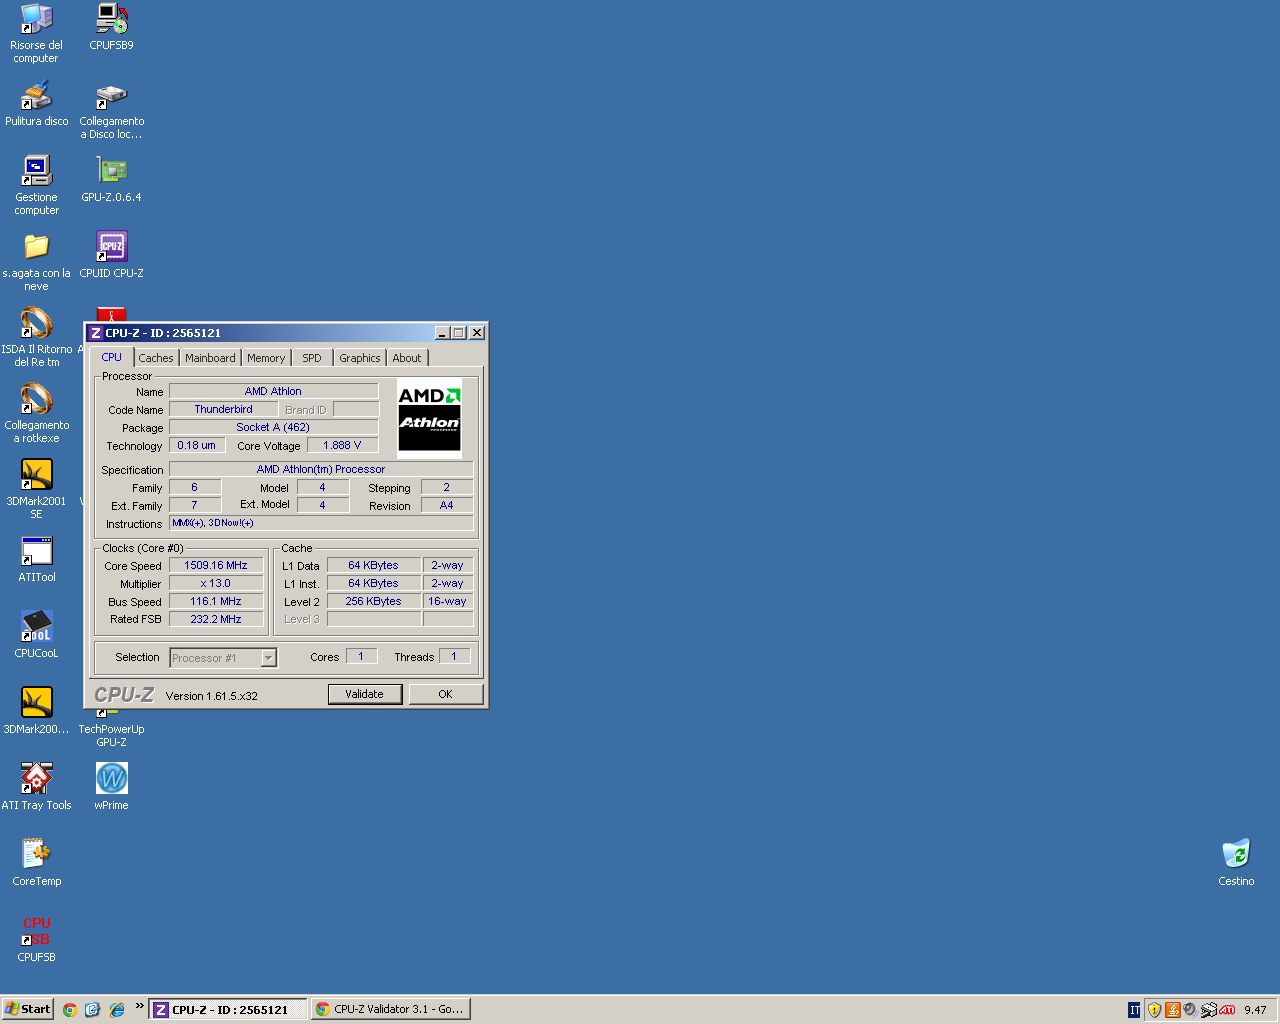The height and width of the screenshot is (1024, 1280).
Task: Click the third quick launch icon between Chrome and Internet Explorer
Action: point(93,1010)
